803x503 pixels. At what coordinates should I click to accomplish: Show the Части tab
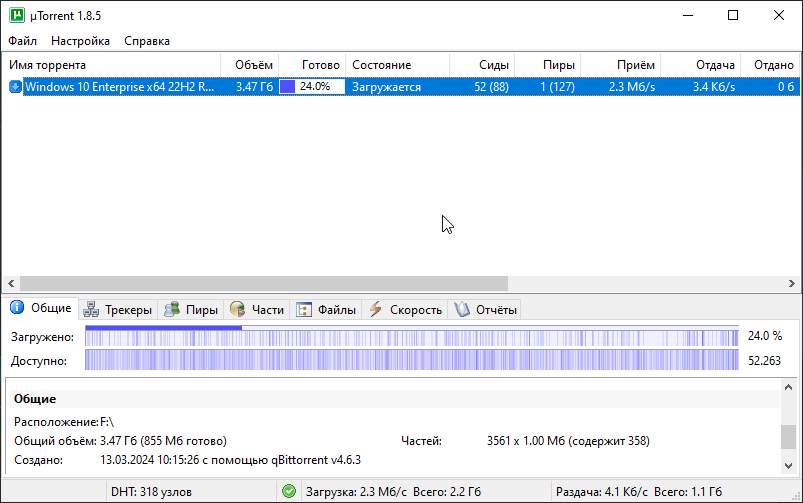coord(257,310)
